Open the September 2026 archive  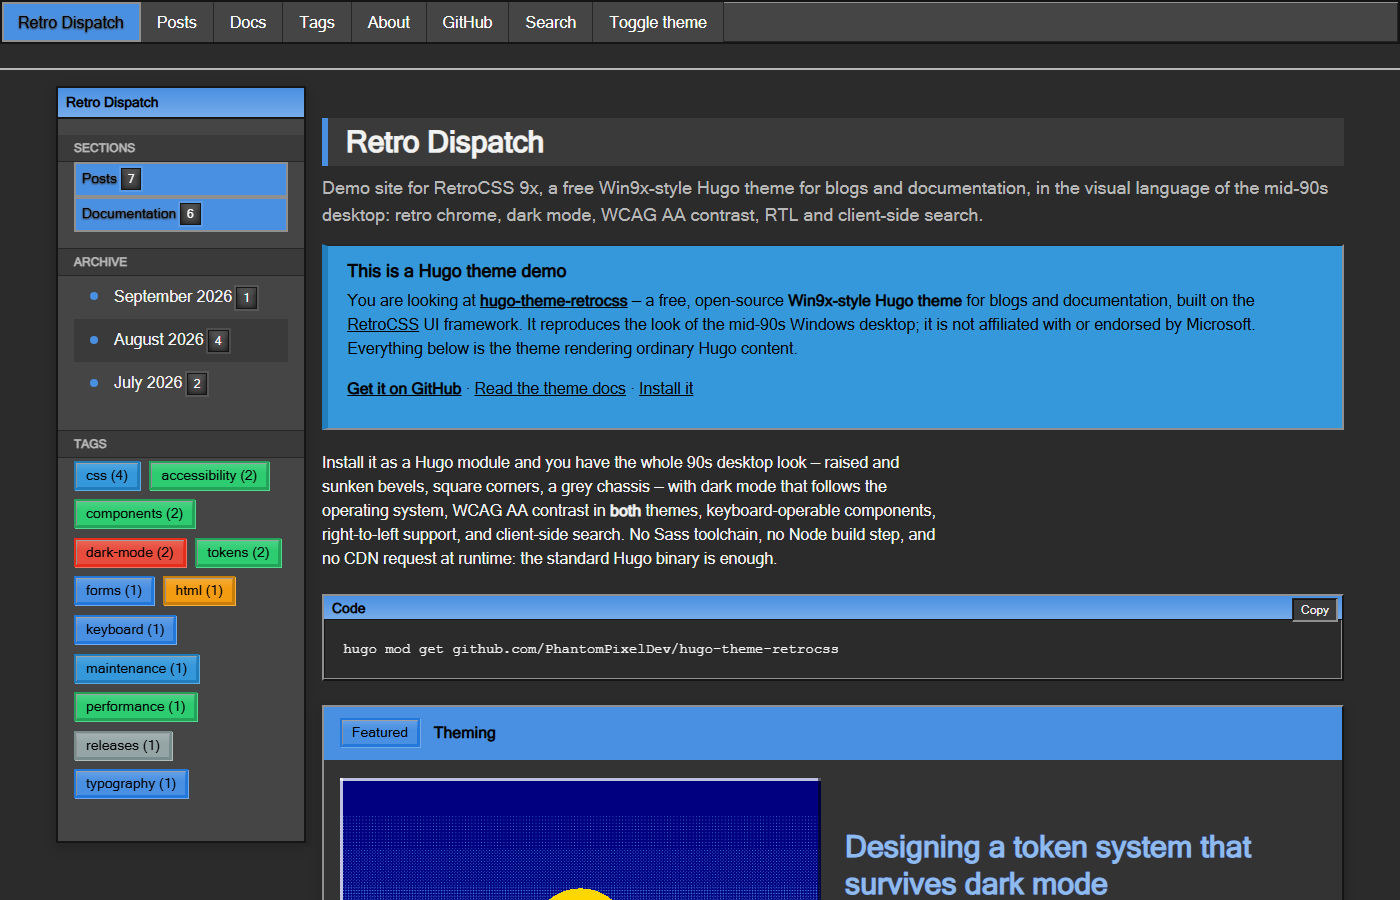coord(173,297)
